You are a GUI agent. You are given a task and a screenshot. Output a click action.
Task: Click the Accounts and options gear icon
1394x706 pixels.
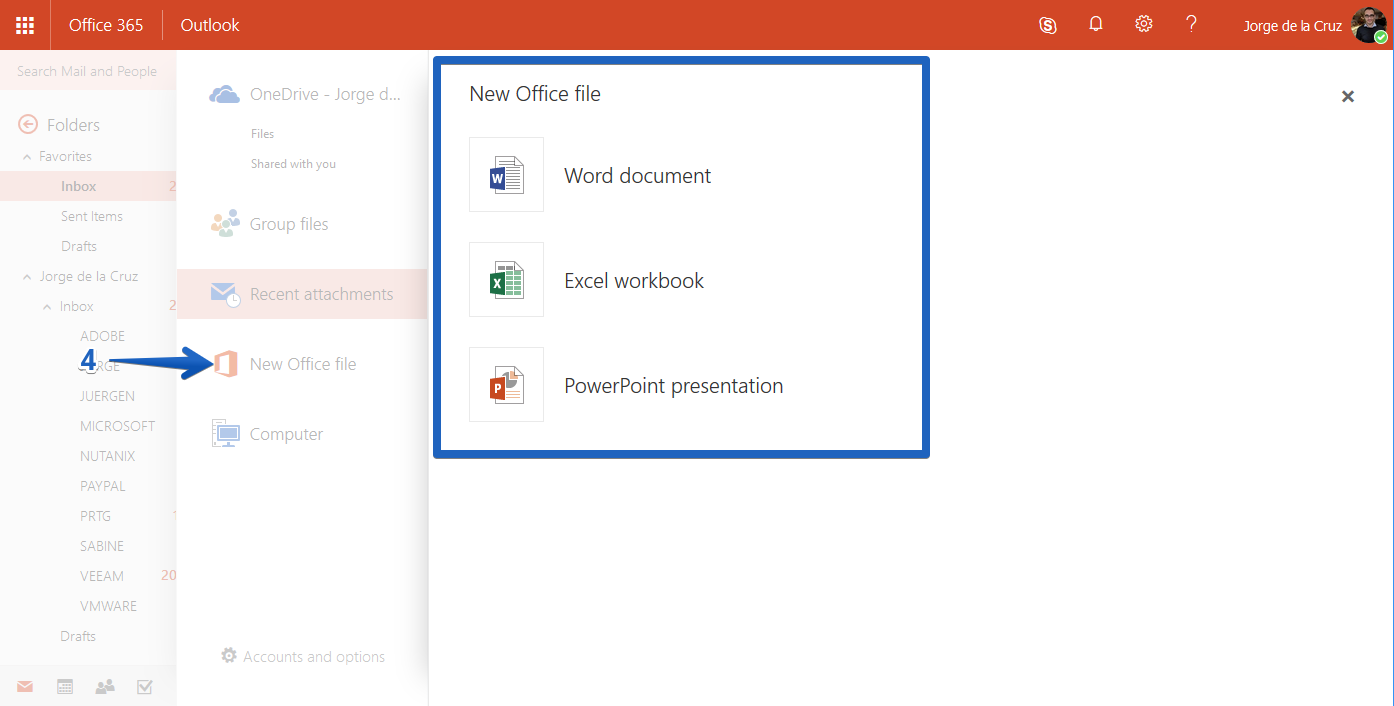[x=229, y=656]
